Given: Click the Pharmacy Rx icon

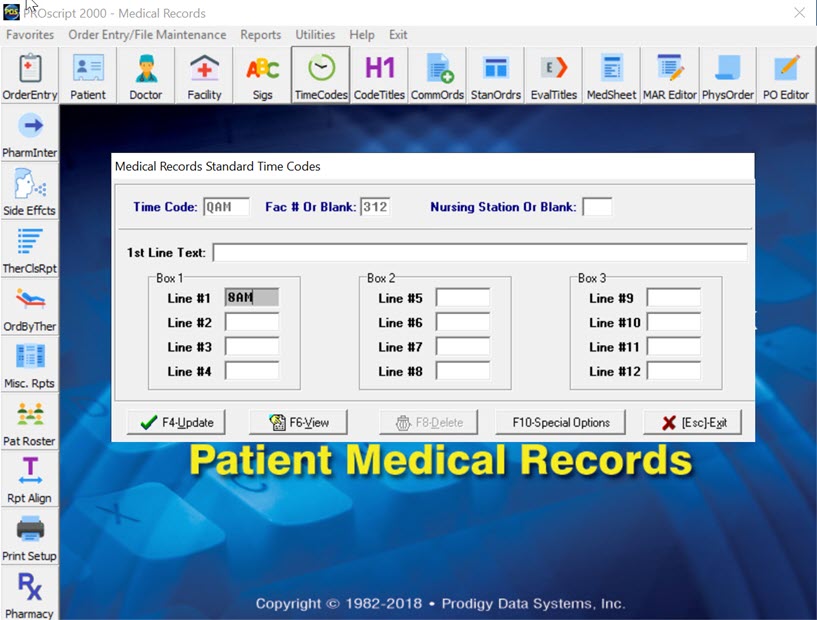Looking at the screenshot, I should point(29,593).
